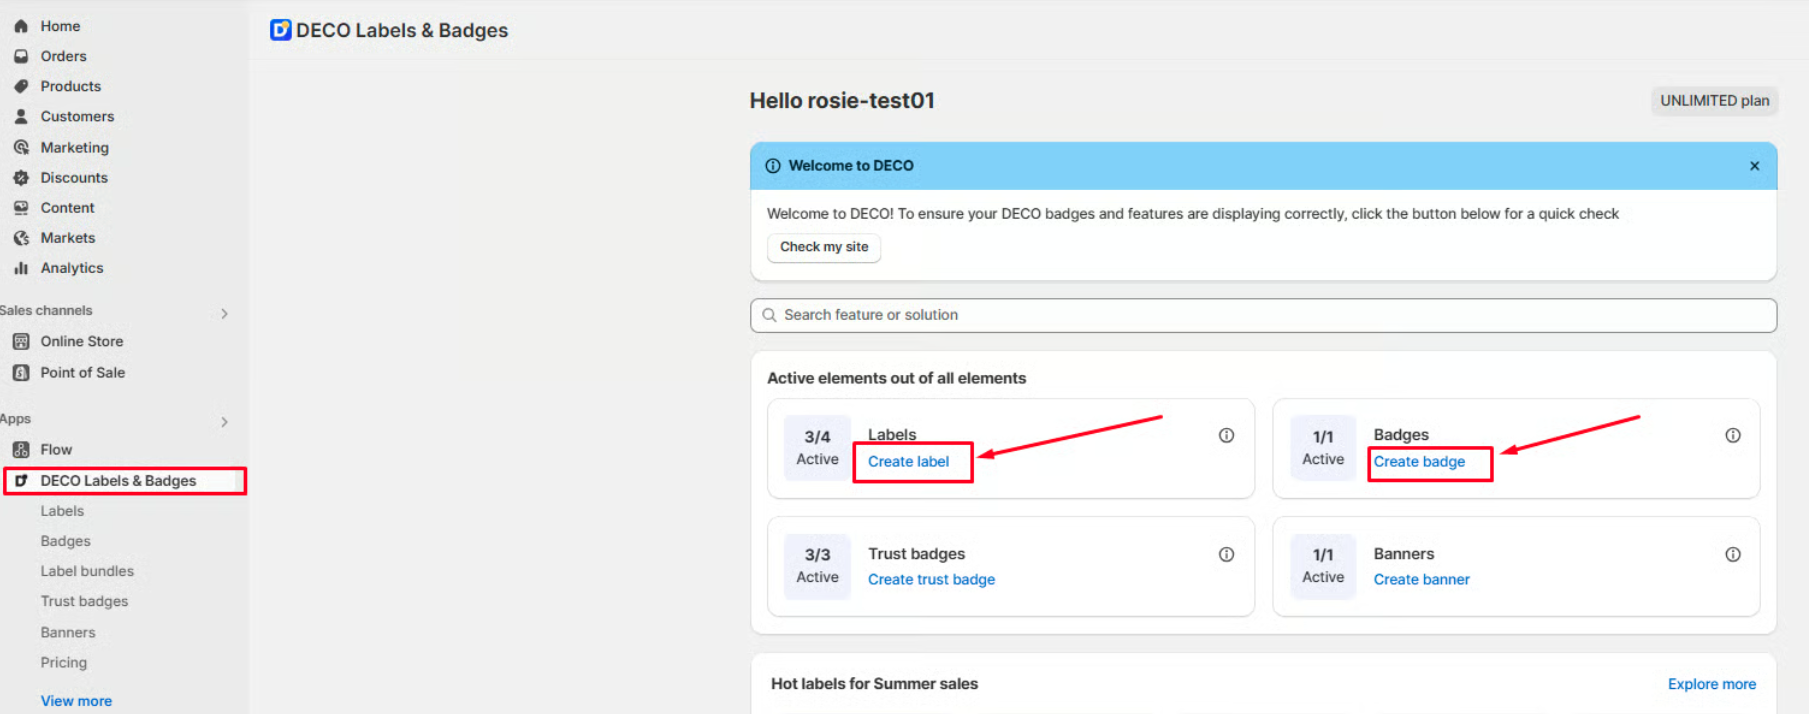
Task: Expand the Apps section chevron
Action: [224, 422]
